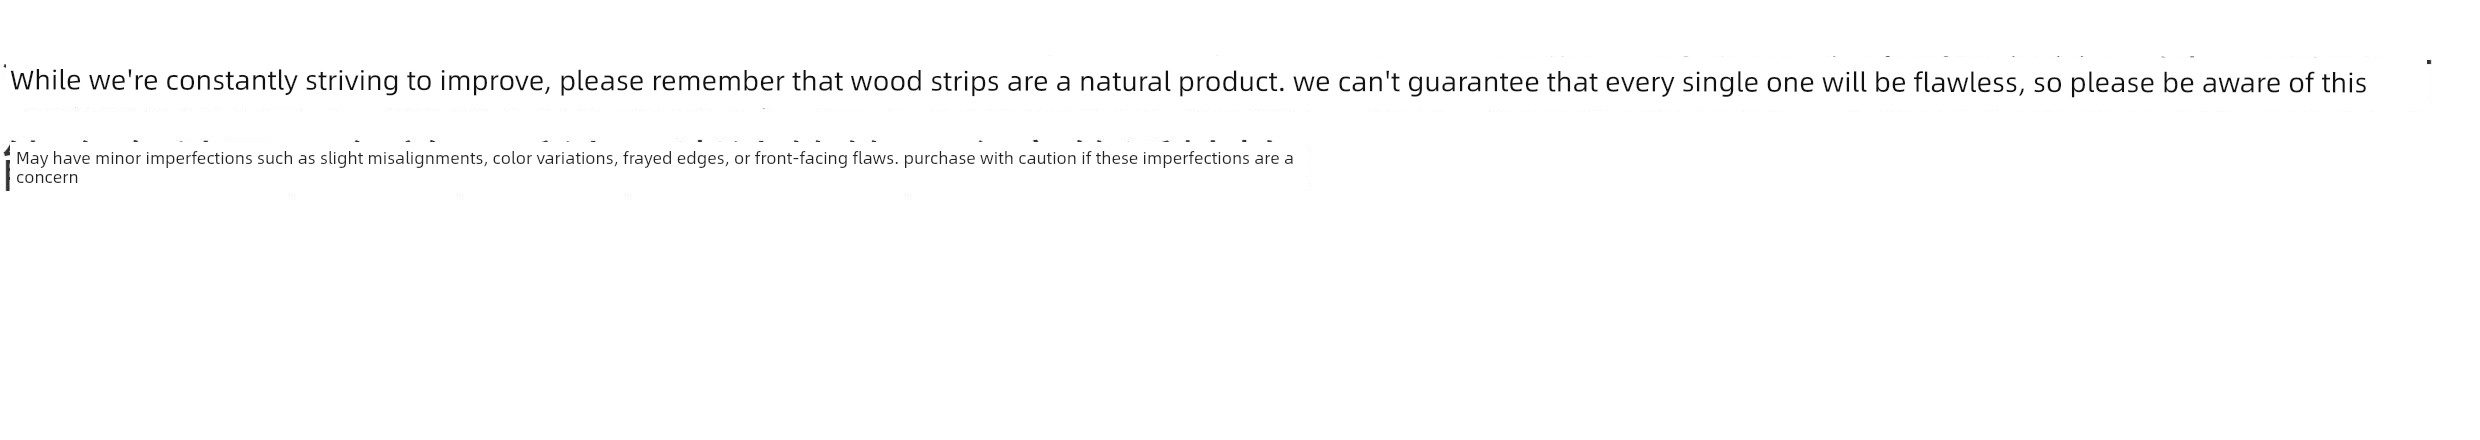Click the phrase "these imperfections are a"
The height and width of the screenshot is (440, 2480).
click(1195, 158)
